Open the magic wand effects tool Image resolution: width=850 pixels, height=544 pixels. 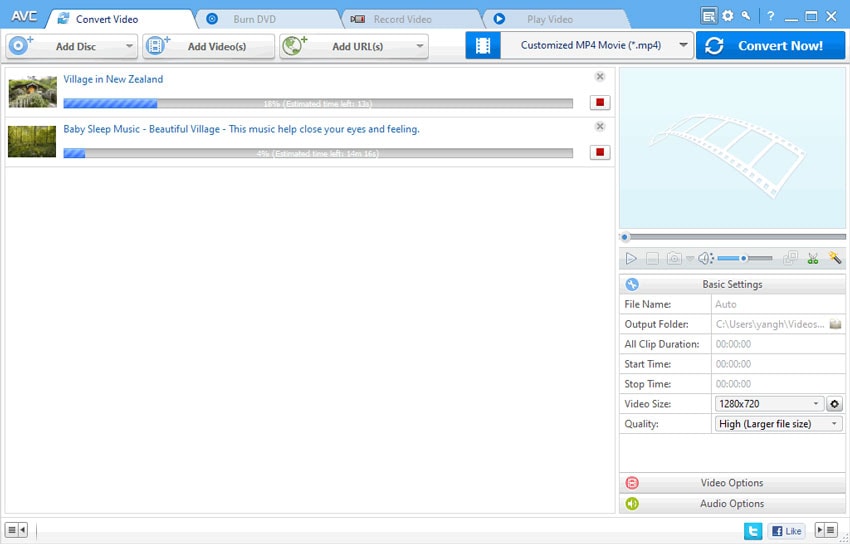point(834,258)
